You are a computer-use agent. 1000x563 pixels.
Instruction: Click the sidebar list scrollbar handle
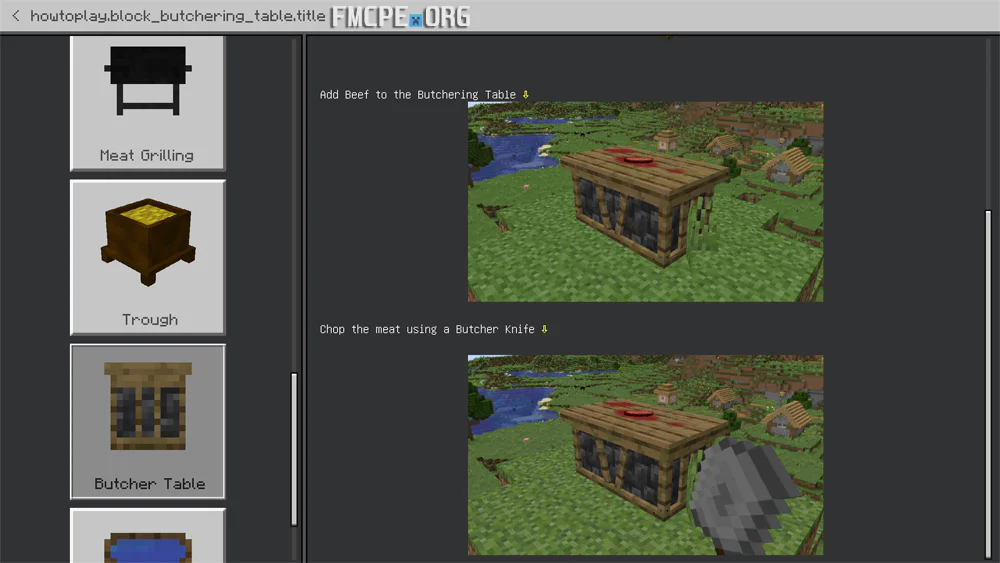[x=294, y=450]
